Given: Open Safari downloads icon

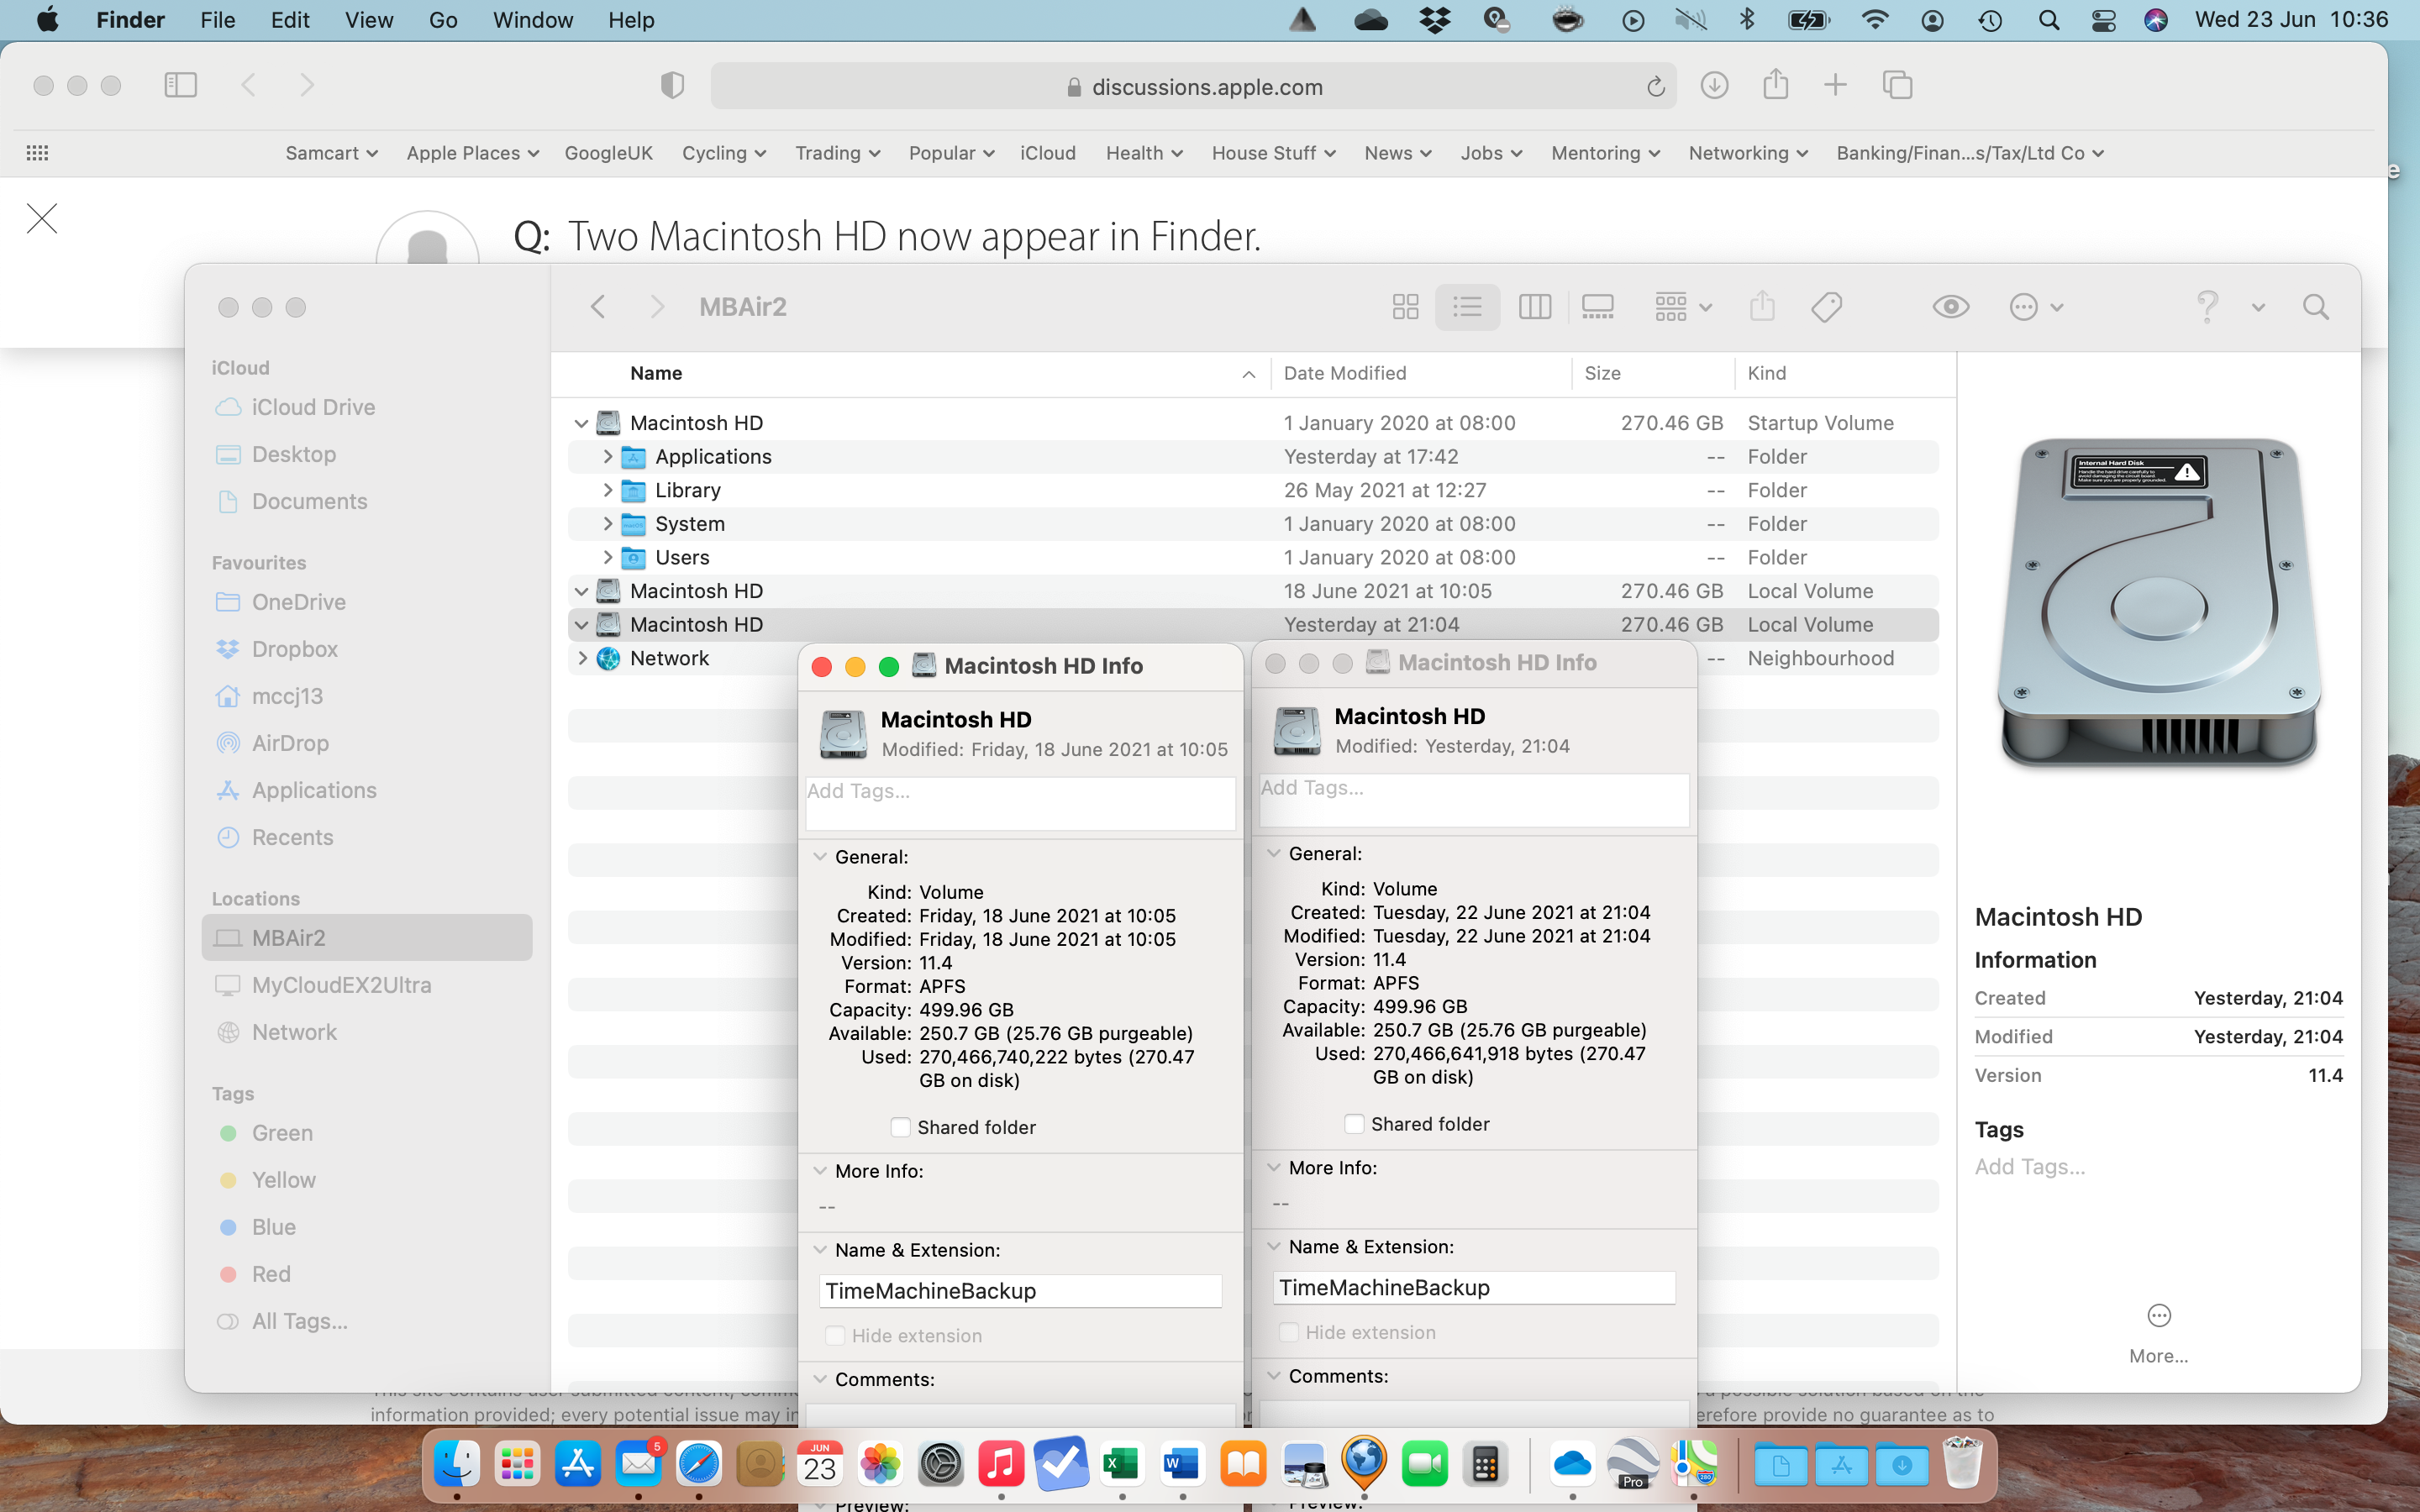Looking at the screenshot, I should 1714,85.
